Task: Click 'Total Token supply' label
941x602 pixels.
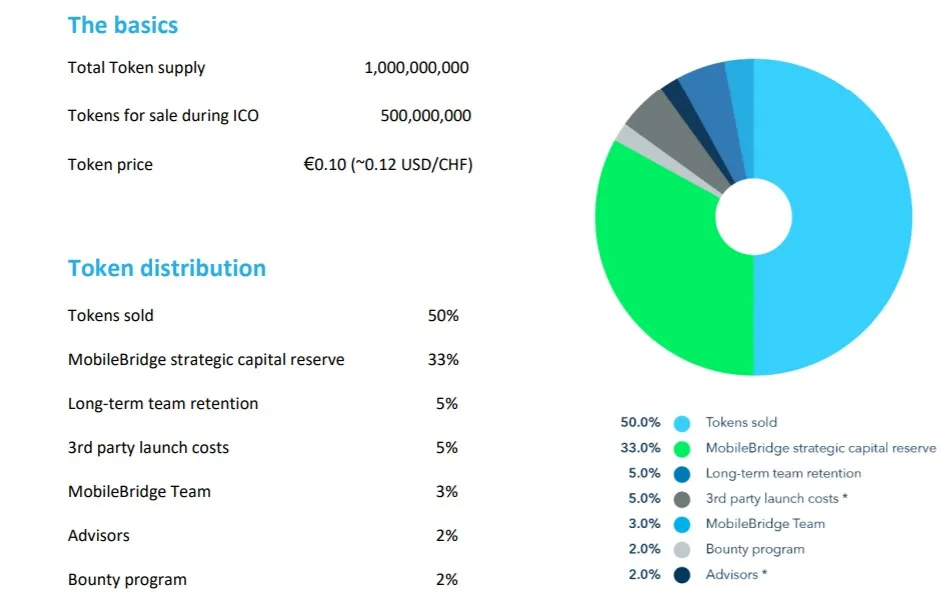Action: point(136,68)
